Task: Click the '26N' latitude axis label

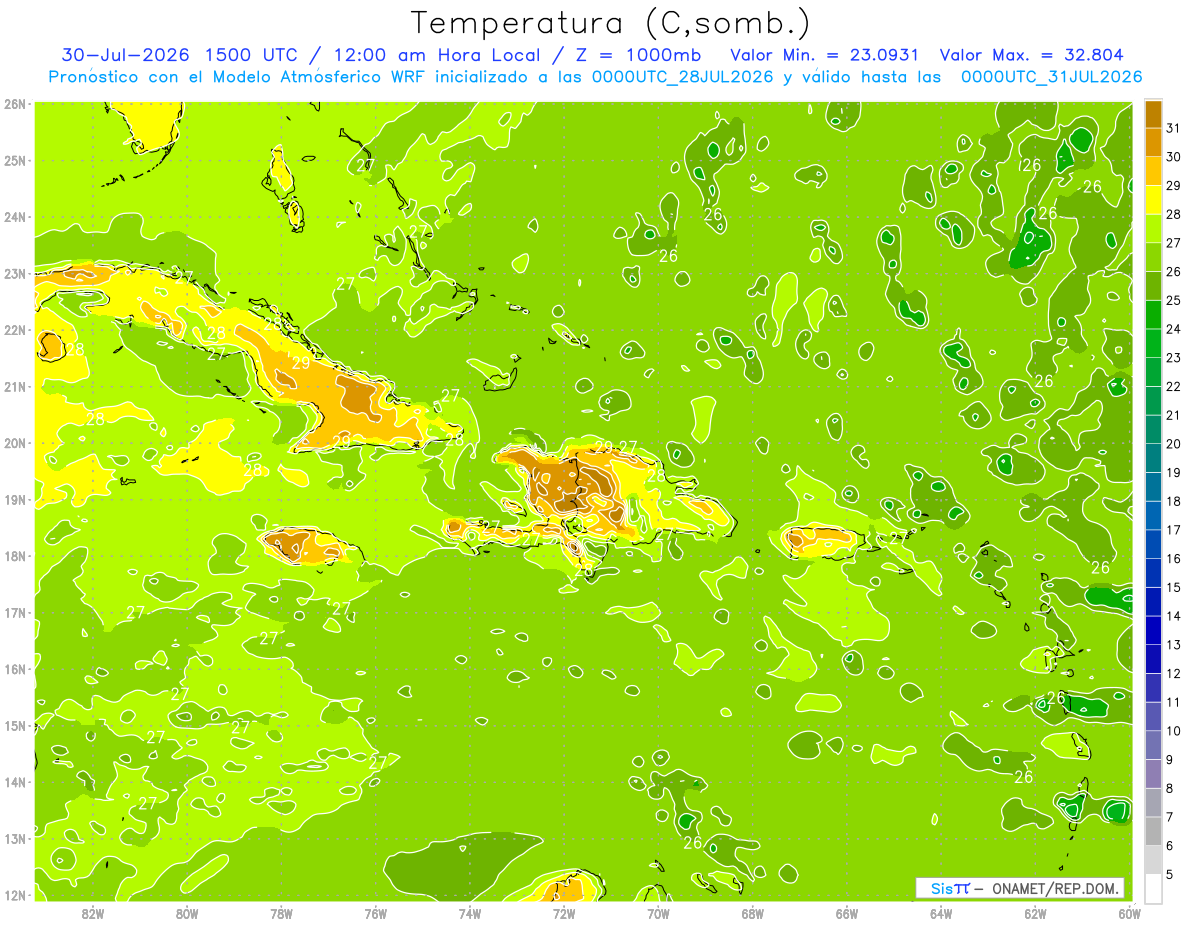Action: pyautogui.click(x=16, y=104)
